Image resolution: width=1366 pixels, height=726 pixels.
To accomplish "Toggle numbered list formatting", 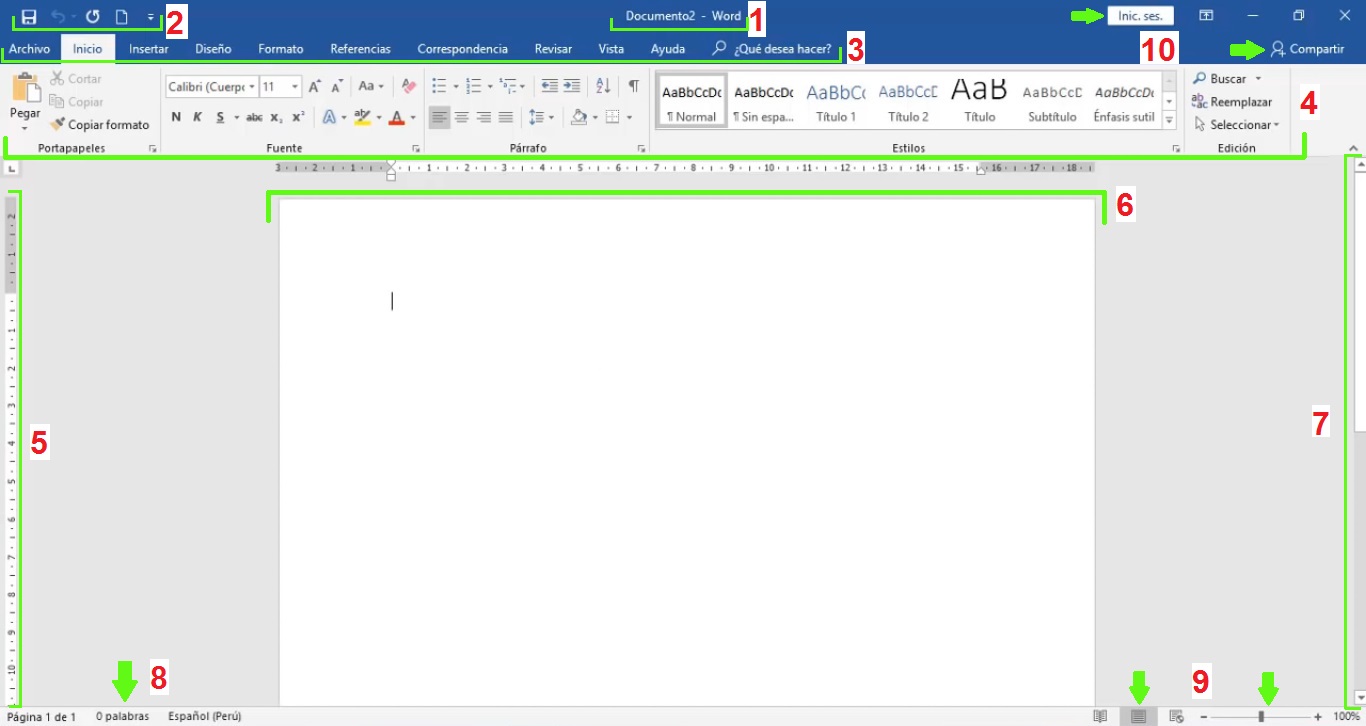I will (x=474, y=85).
